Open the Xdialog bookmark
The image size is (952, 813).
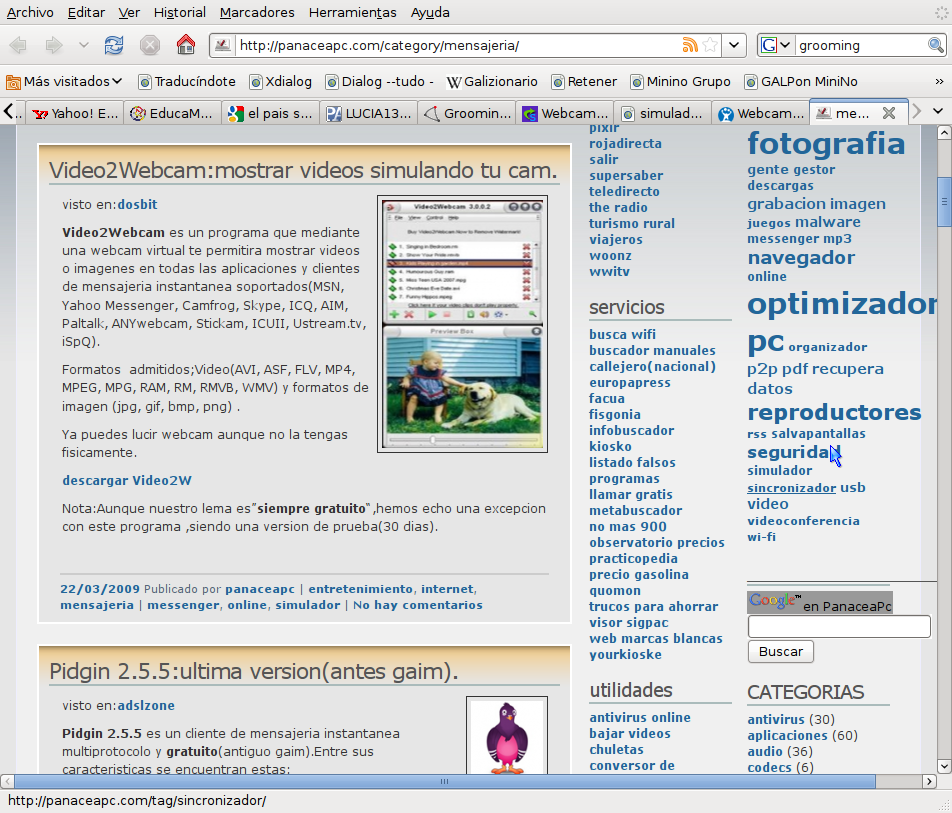(280, 81)
